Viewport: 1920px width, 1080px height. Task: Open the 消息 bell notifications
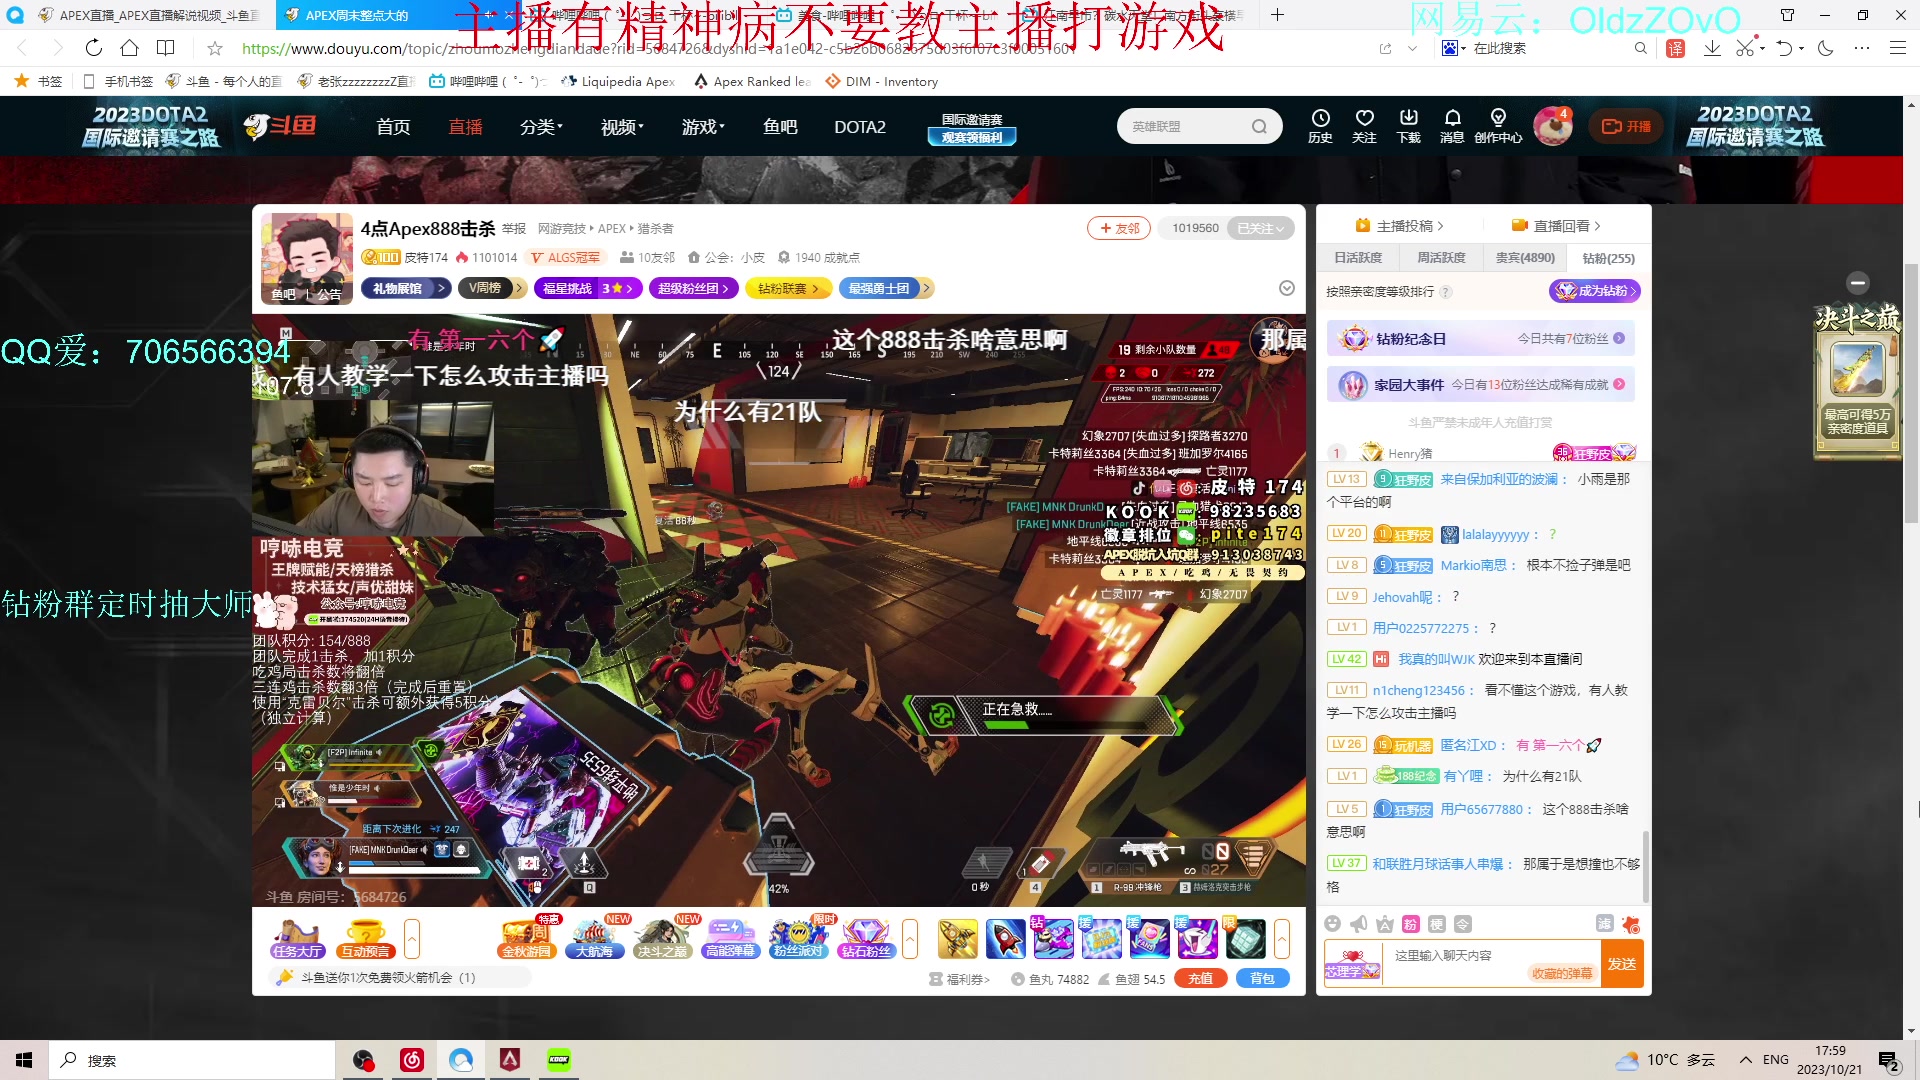coord(1452,126)
